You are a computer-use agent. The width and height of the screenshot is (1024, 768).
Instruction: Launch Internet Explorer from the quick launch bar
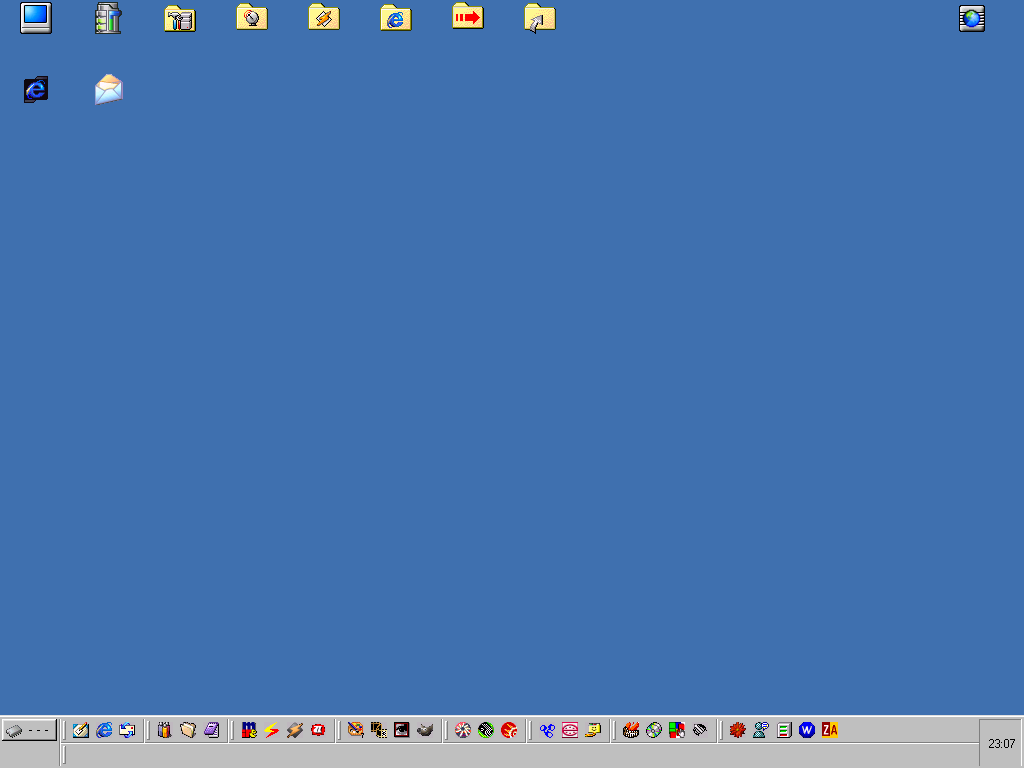(104, 730)
